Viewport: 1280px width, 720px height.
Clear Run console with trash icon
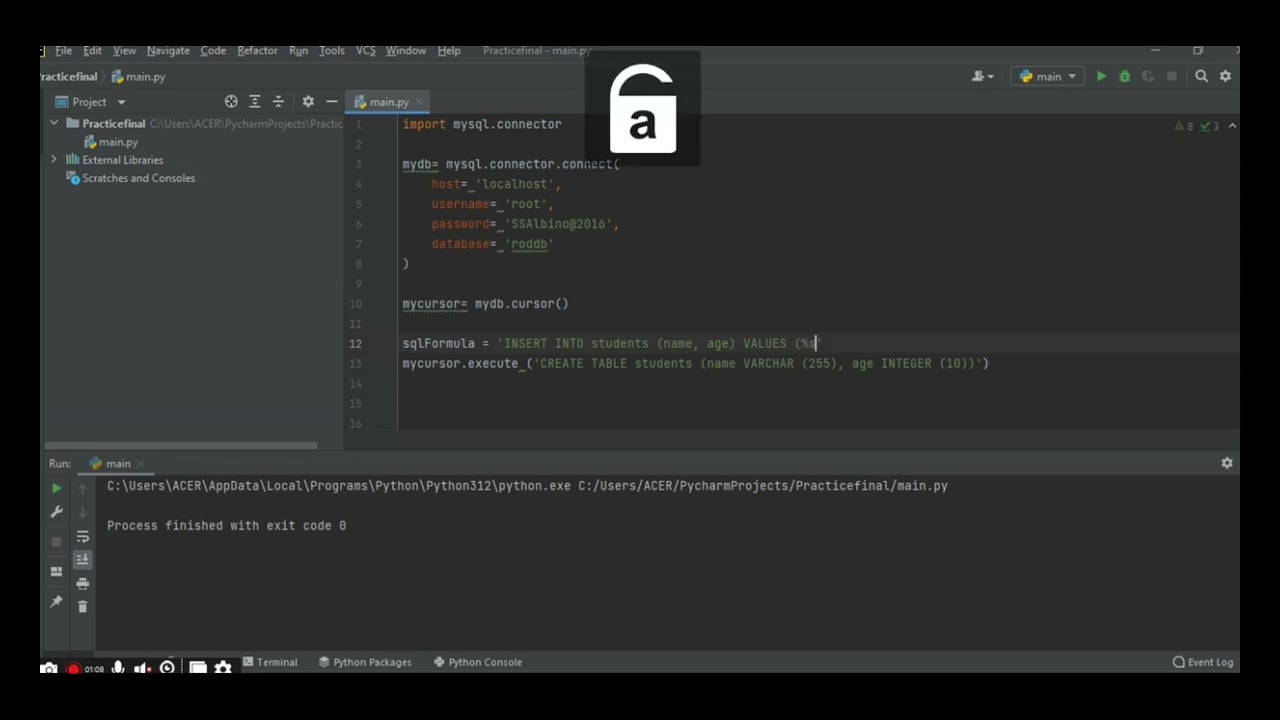pos(82,606)
